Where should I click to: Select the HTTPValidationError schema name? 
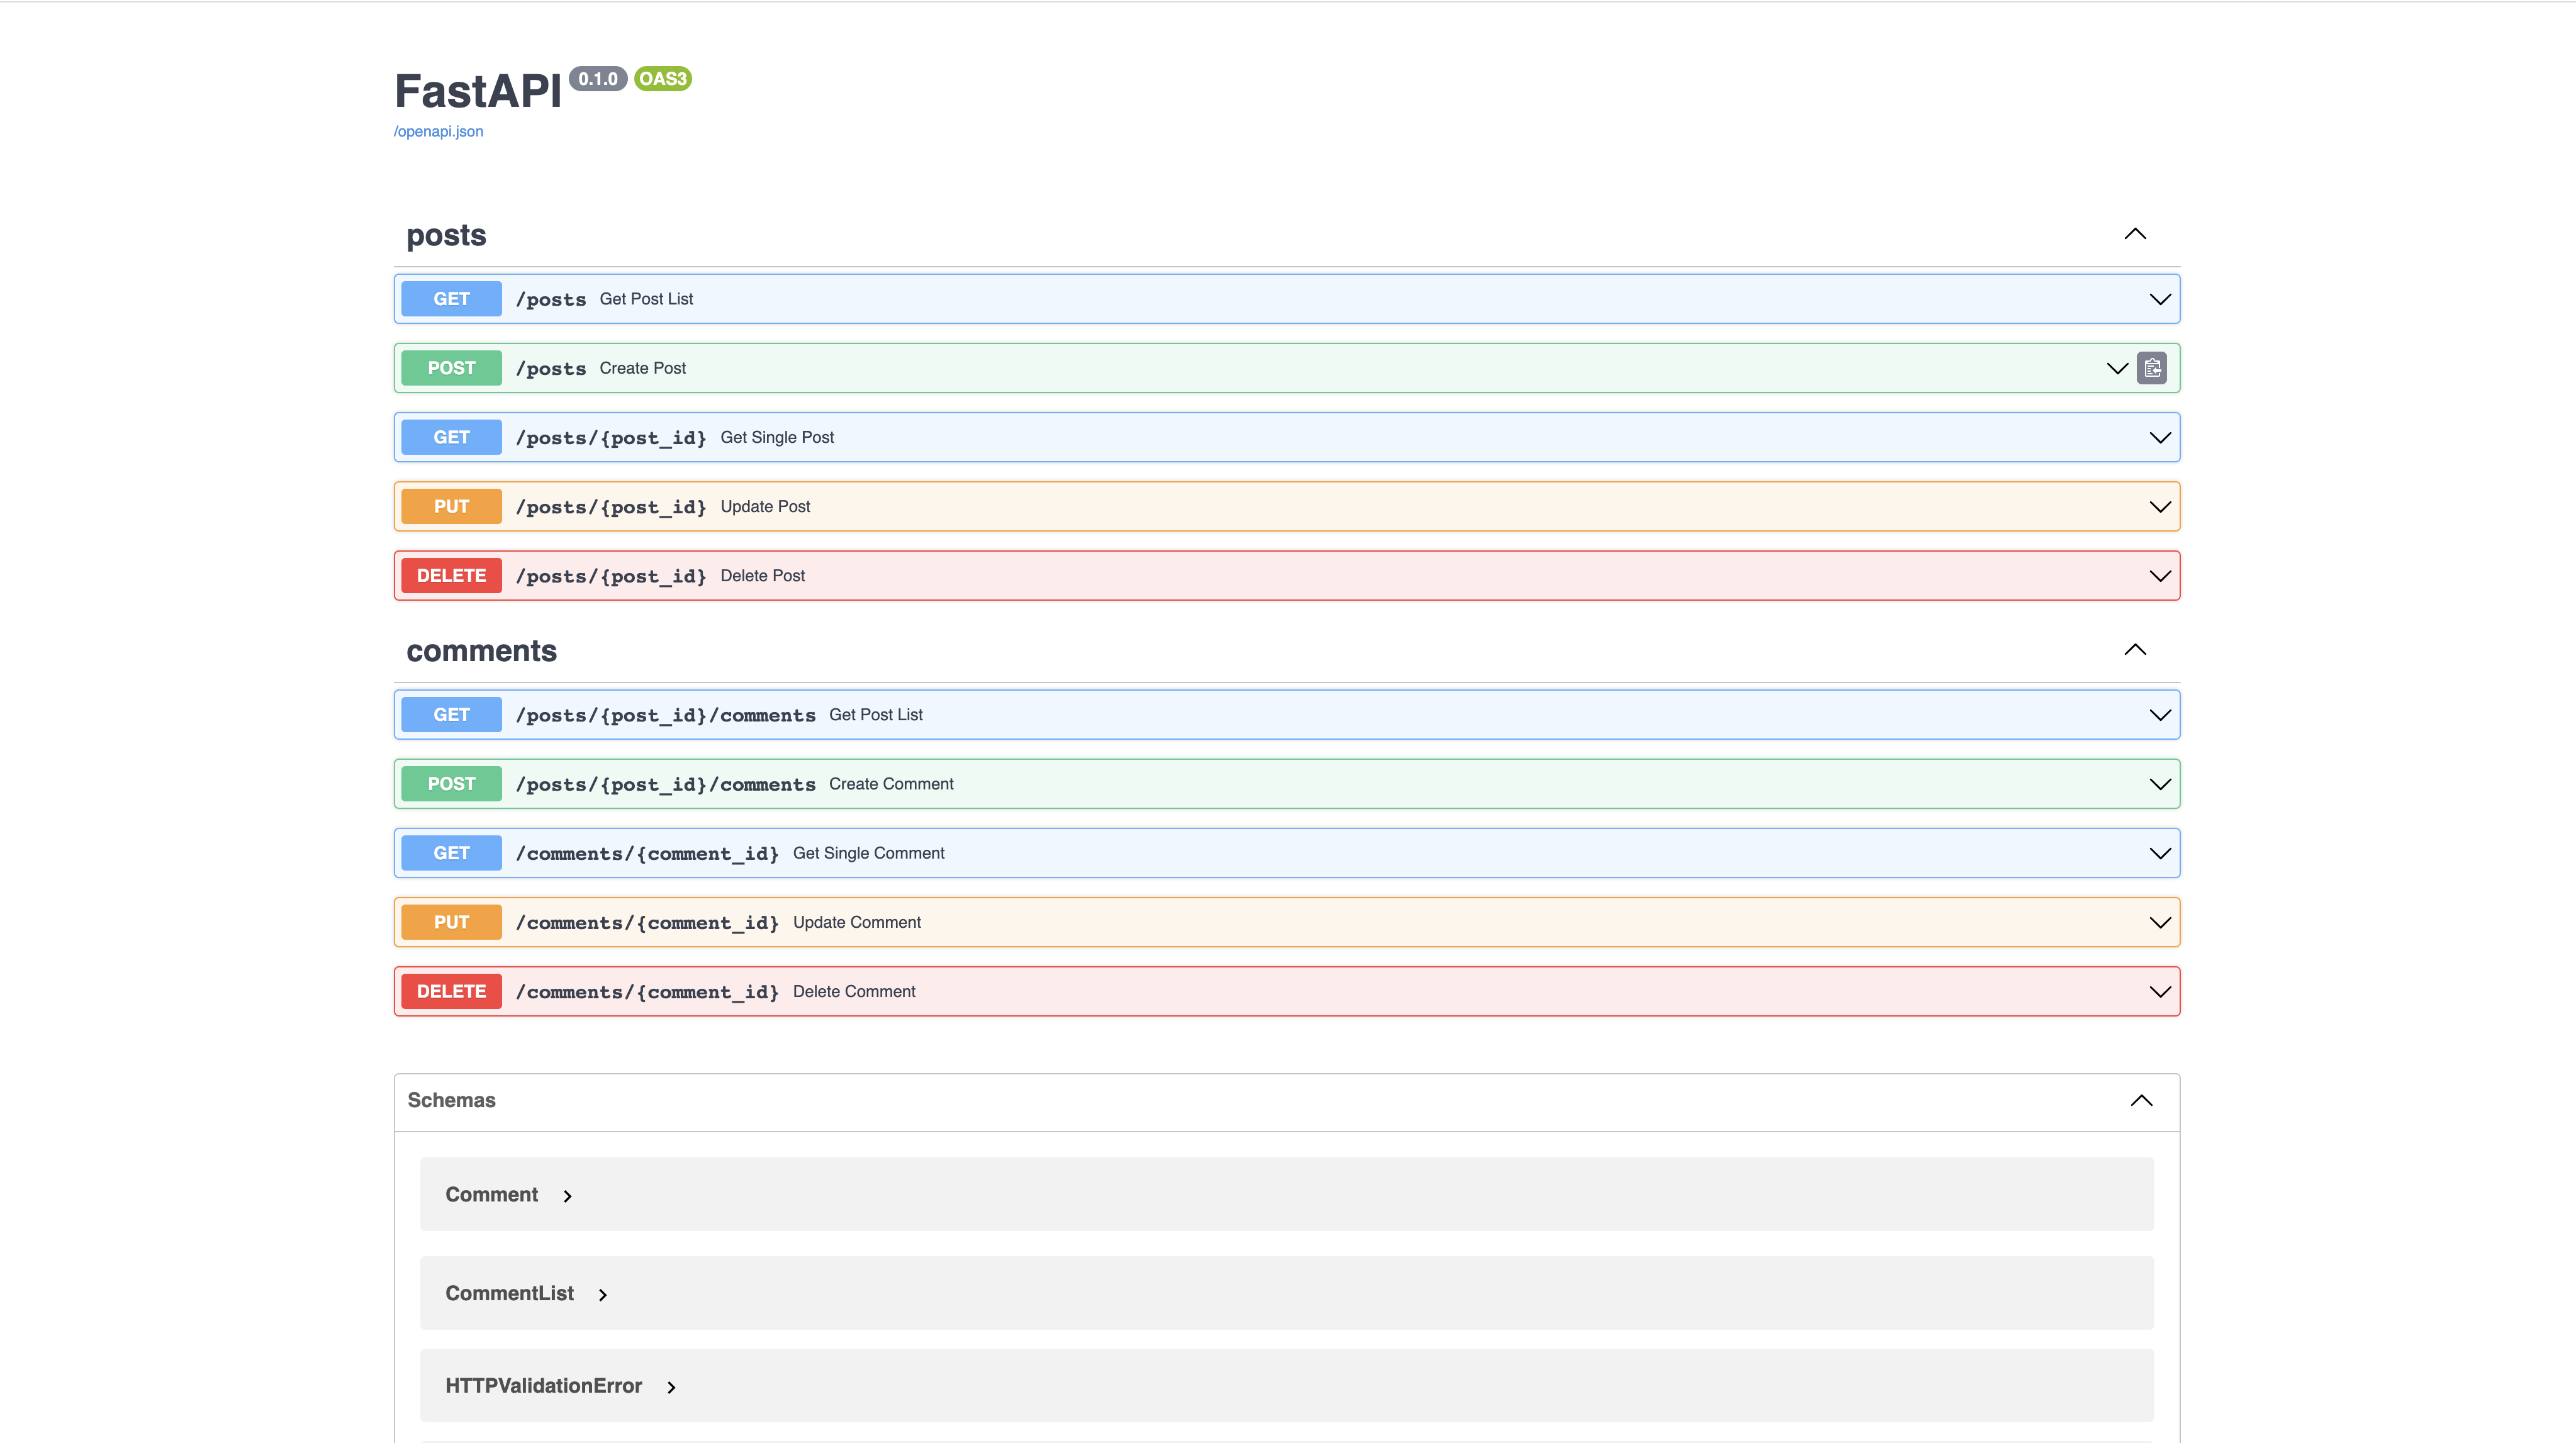pos(543,1386)
